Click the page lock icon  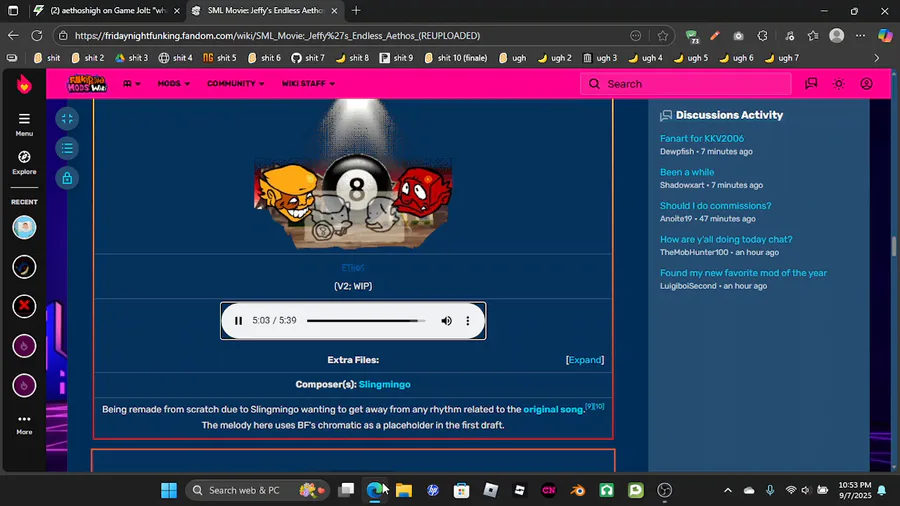pyautogui.click(x=67, y=178)
